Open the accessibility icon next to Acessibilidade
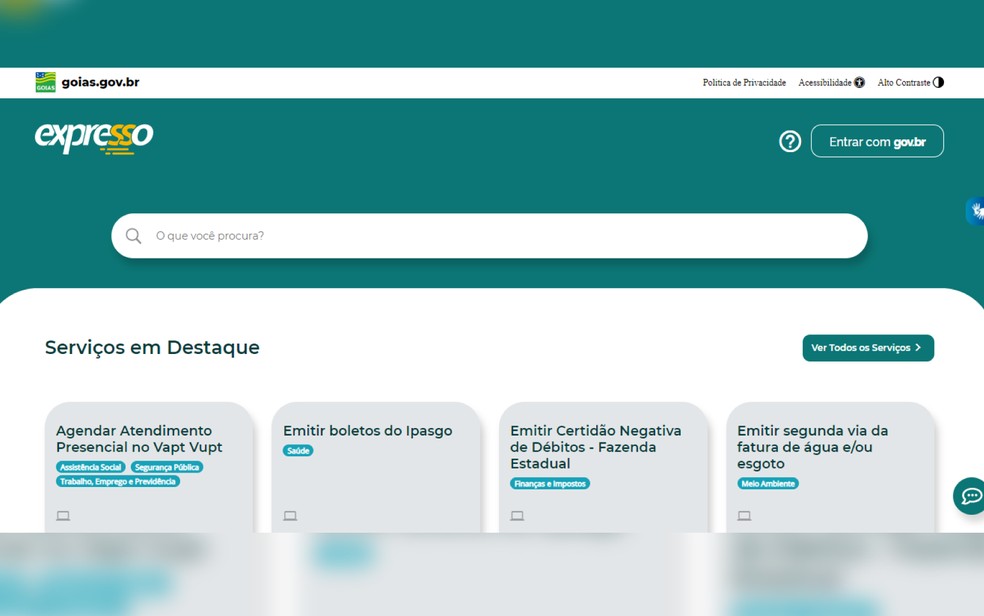The image size is (984, 616). tap(859, 83)
